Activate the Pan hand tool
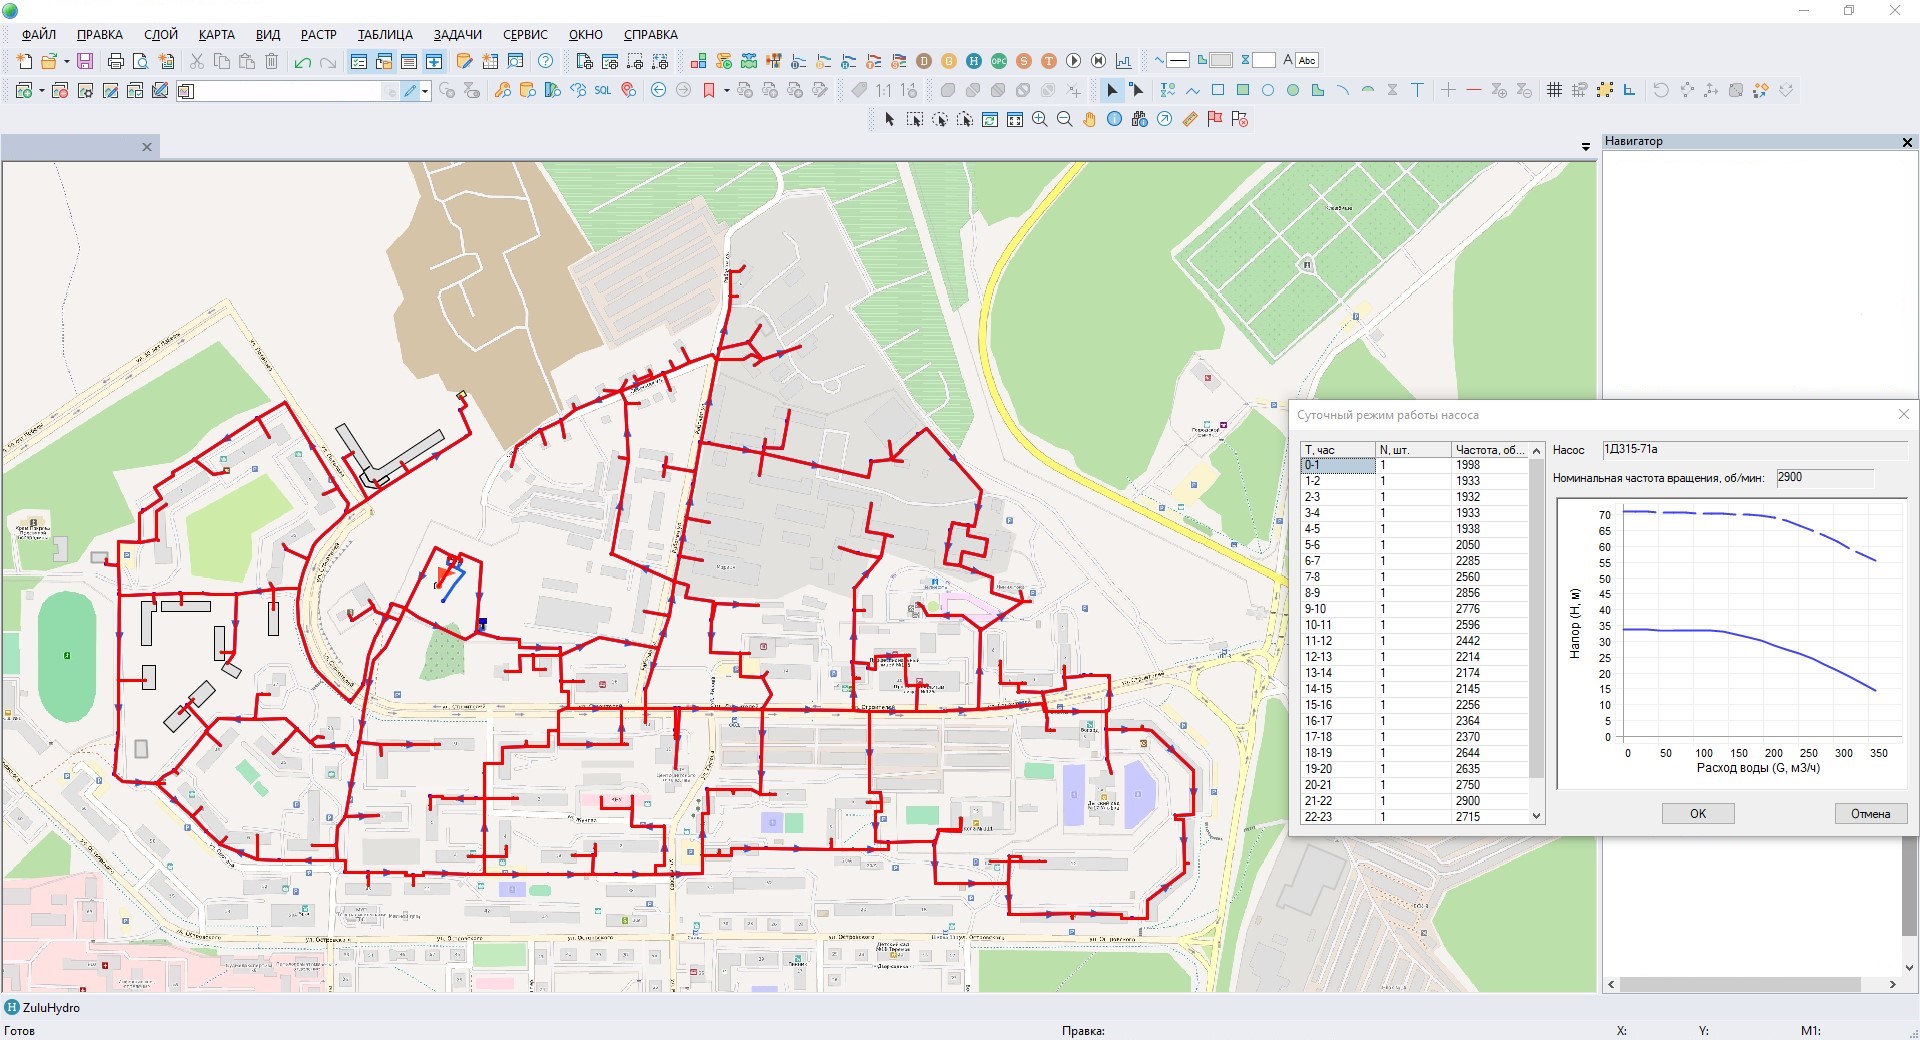 (1089, 119)
